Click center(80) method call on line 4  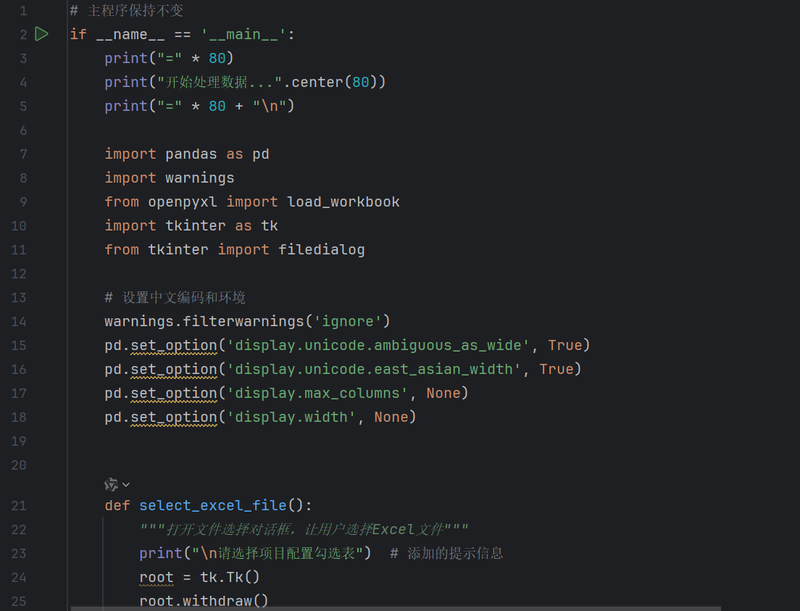coord(334,82)
